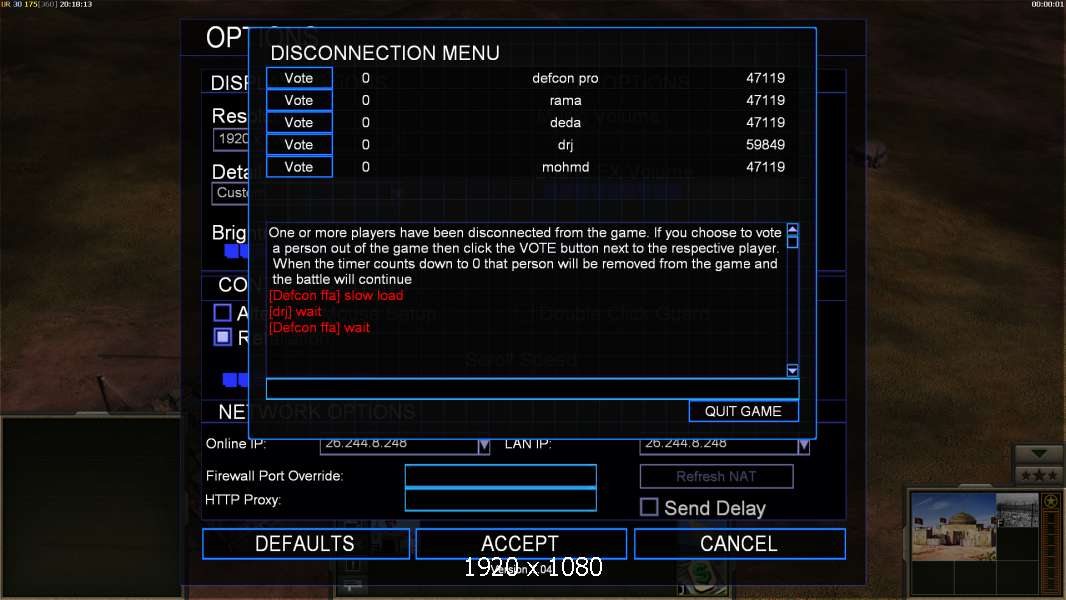
Task: Click the Detail dropdown showing Custom
Action: (231, 194)
